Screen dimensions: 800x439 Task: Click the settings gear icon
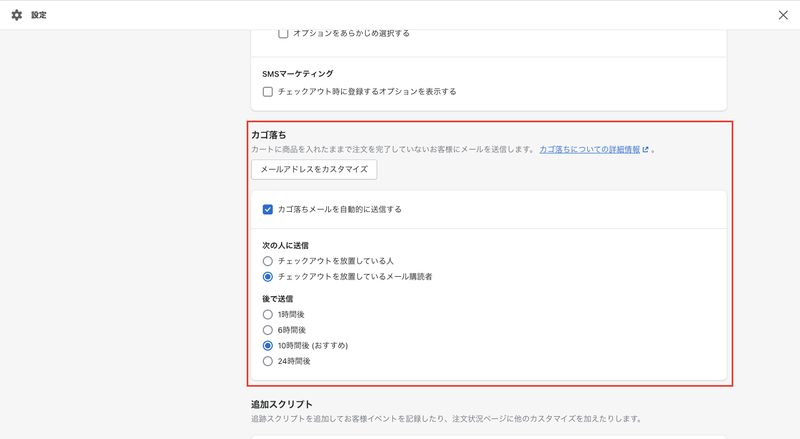coord(17,15)
